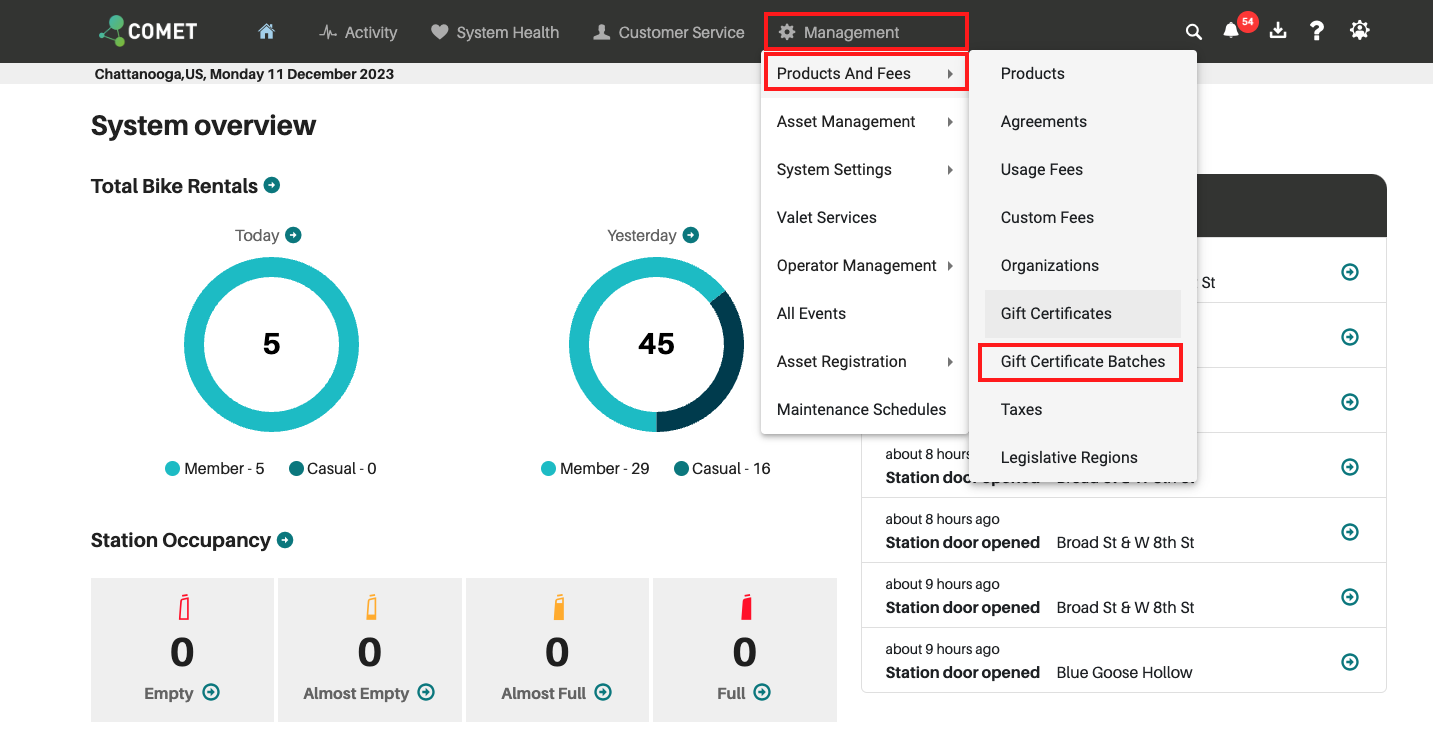The height and width of the screenshot is (756, 1433).
Task: Click the arrow next to Yesterday
Action: pos(691,235)
